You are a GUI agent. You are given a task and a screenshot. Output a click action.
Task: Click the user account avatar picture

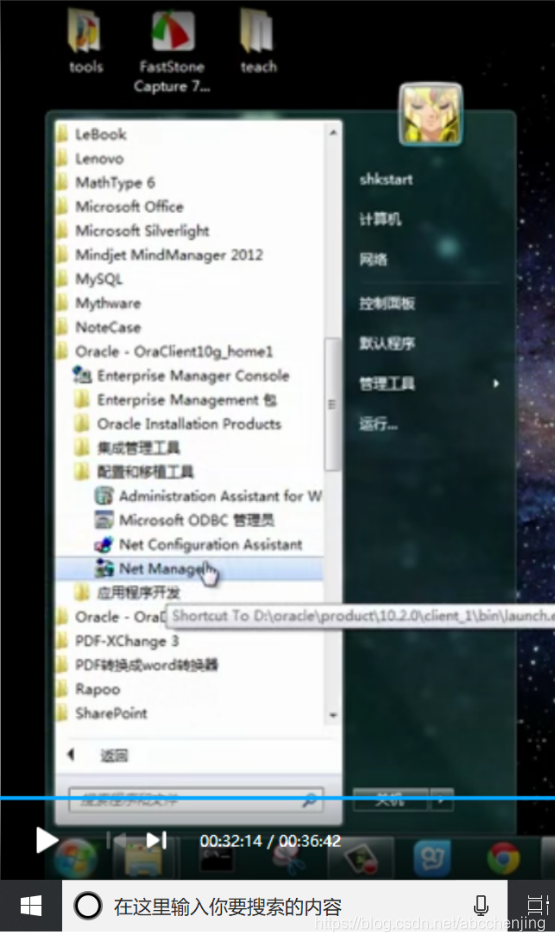[x=430, y=114]
